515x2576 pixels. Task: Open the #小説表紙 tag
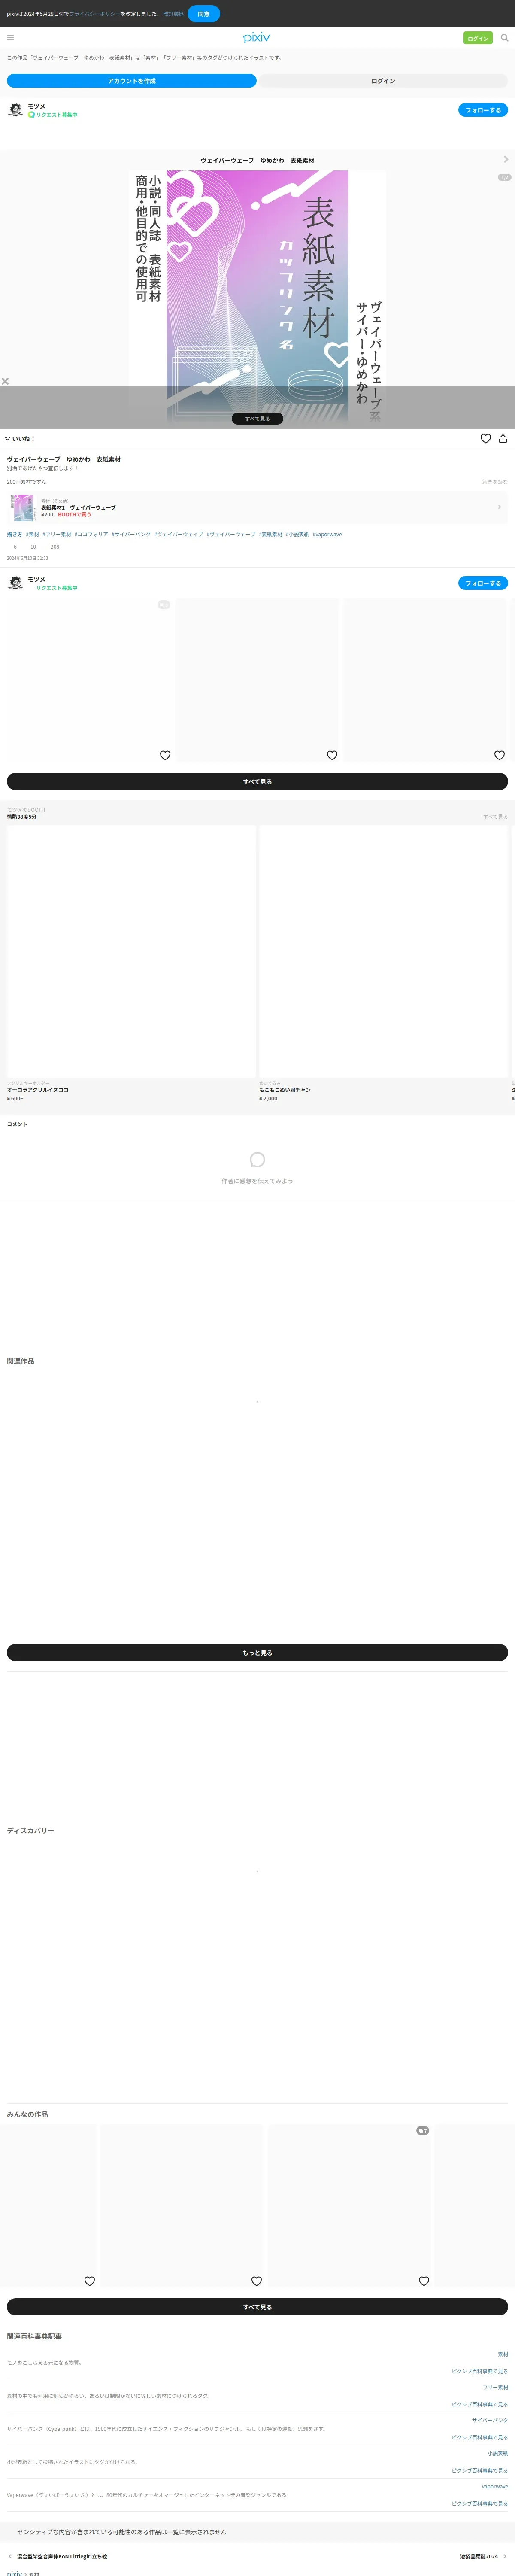coord(297,534)
